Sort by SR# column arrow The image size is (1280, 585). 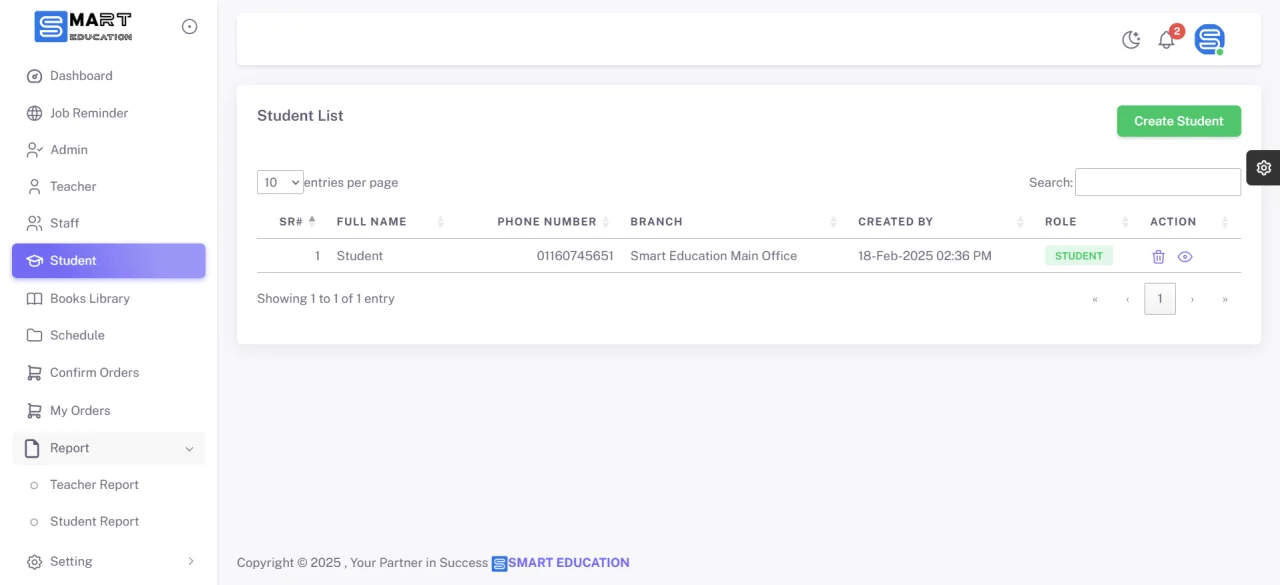pyautogui.click(x=312, y=222)
